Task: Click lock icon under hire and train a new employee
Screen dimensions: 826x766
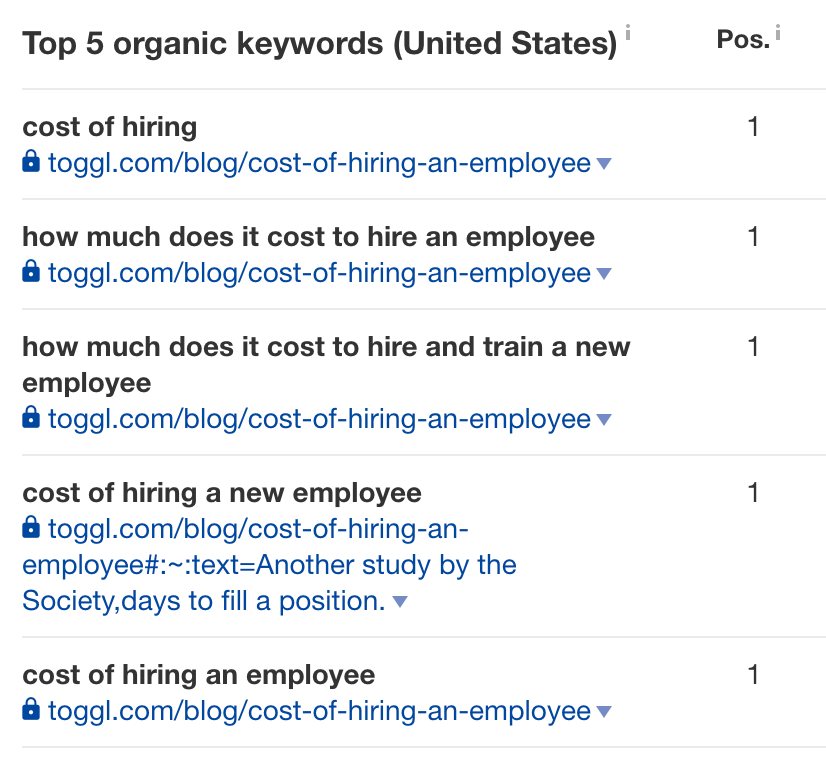Action: tap(31, 417)
